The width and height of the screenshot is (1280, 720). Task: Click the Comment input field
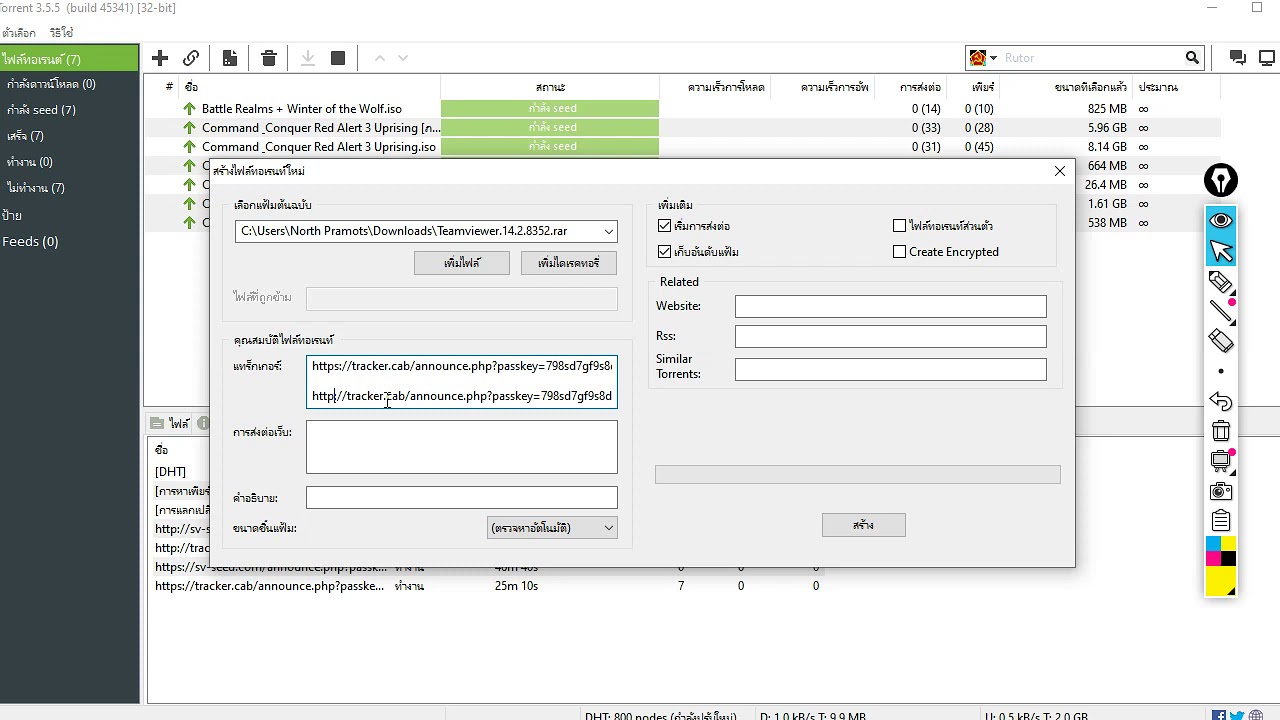(462, 498)
